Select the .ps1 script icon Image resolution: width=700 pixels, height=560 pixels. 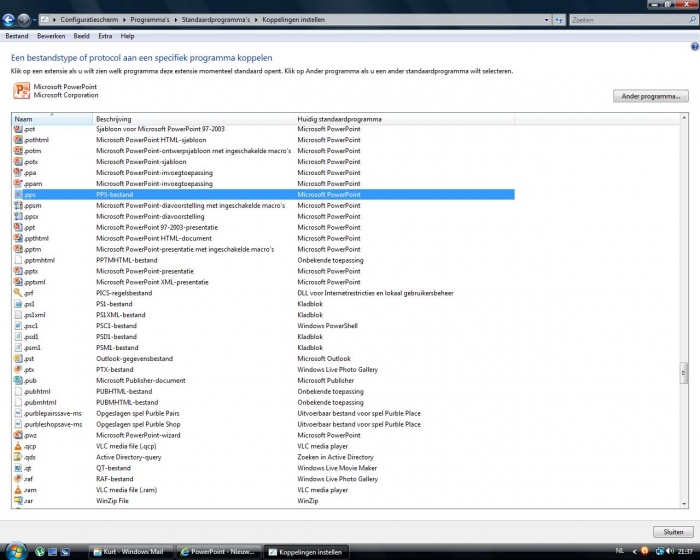18,304
